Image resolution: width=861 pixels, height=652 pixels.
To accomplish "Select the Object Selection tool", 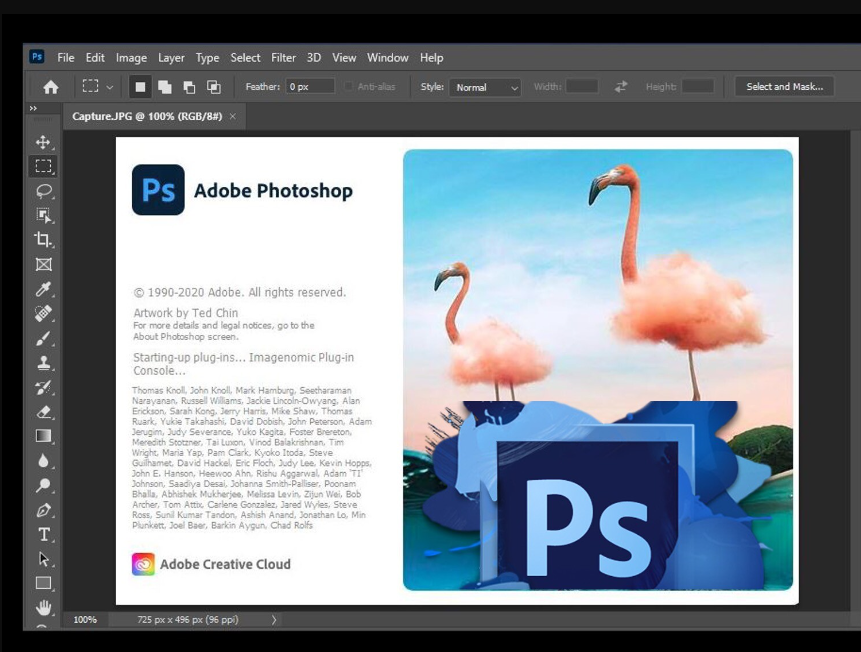I will point(43,215).
